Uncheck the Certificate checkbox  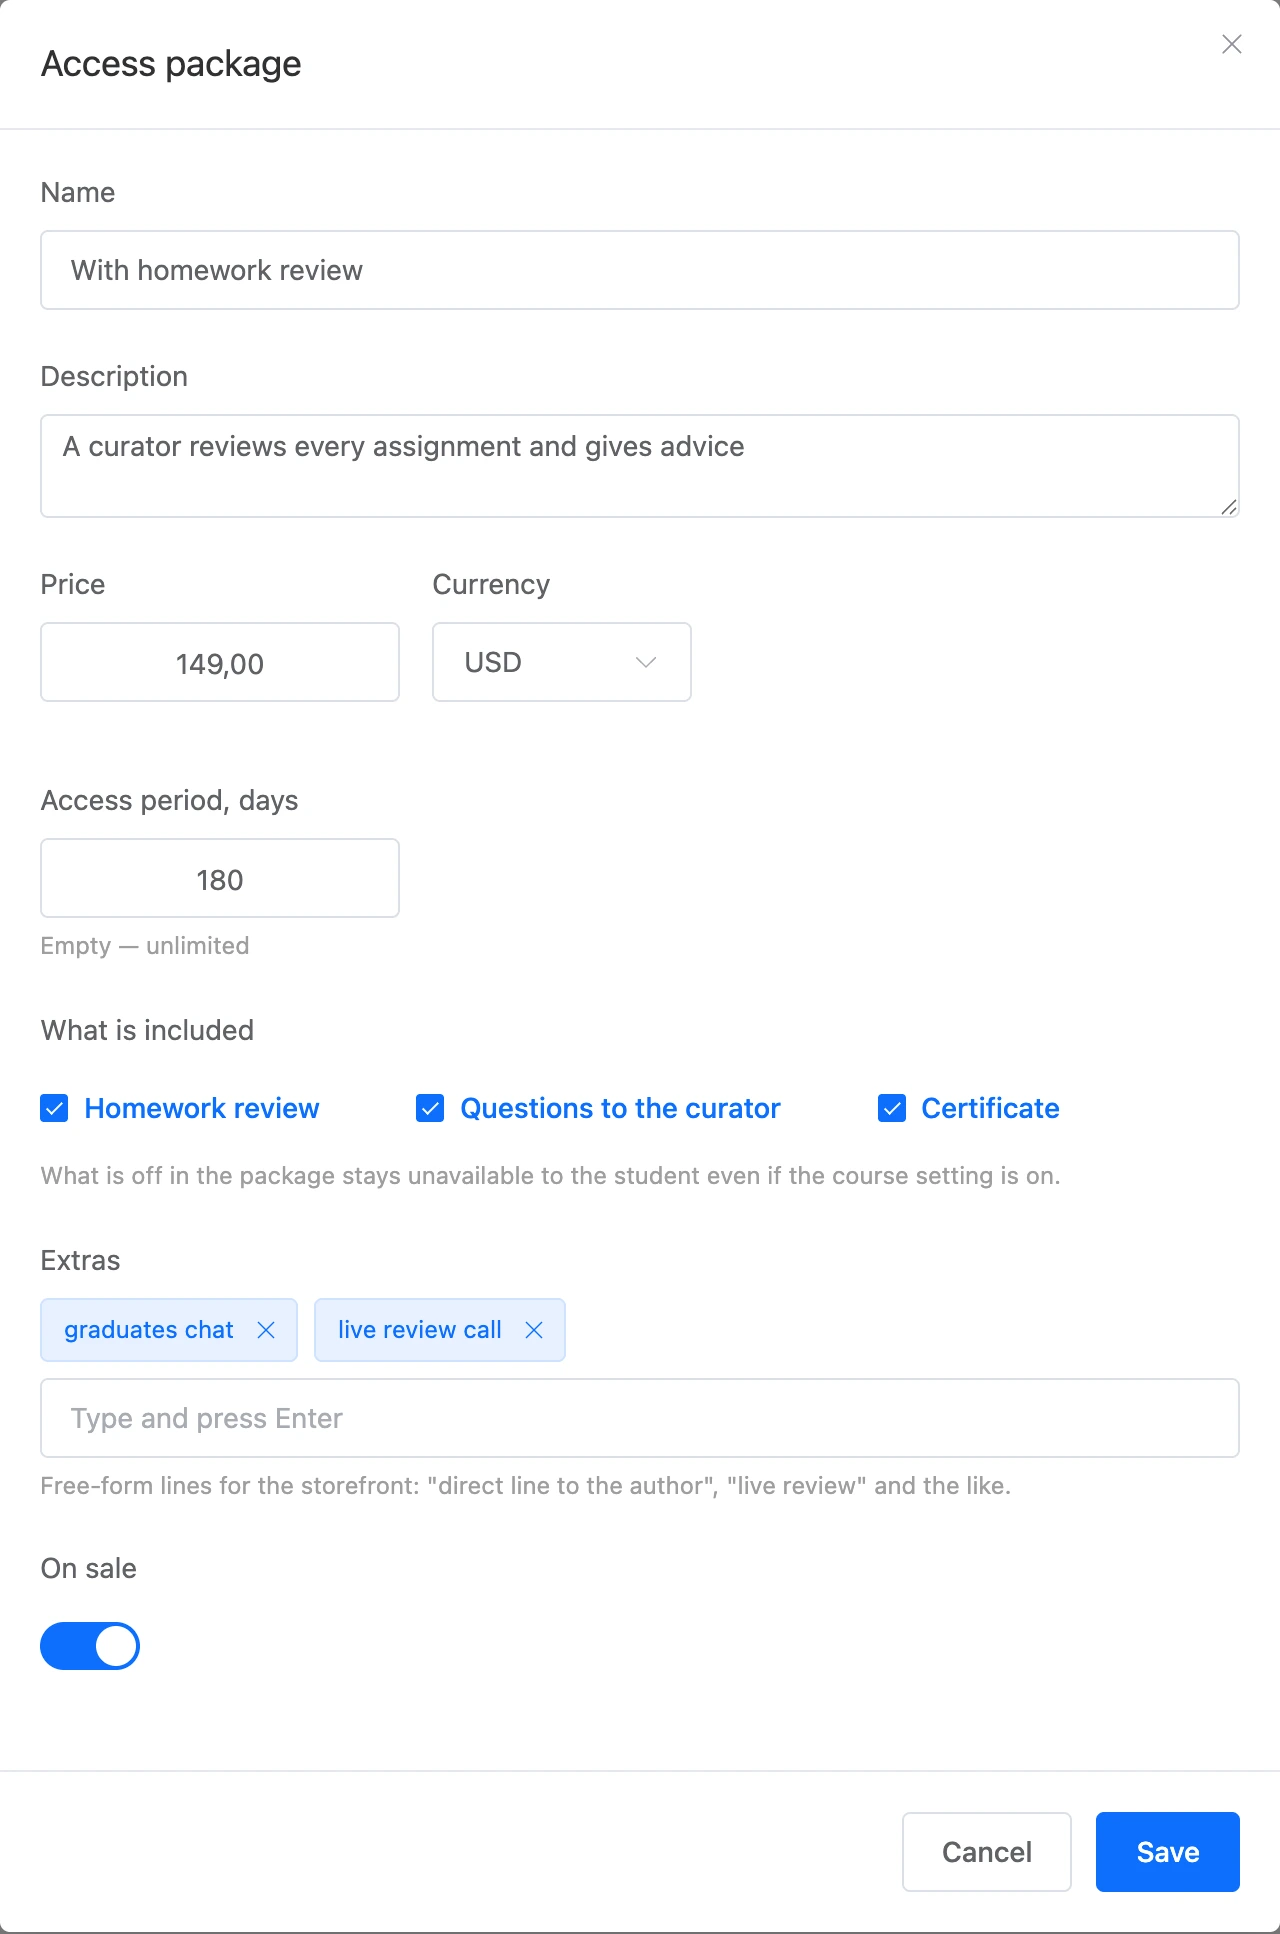(x=892, y=1108)
